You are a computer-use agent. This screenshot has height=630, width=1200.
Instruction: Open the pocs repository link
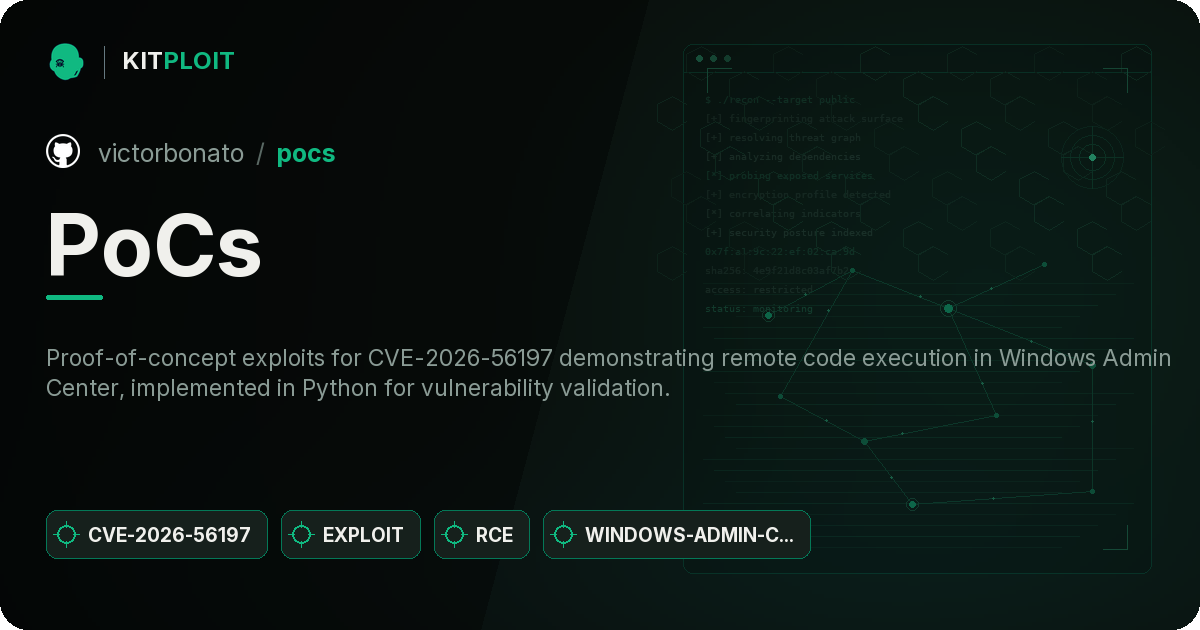tap(306, 153)
